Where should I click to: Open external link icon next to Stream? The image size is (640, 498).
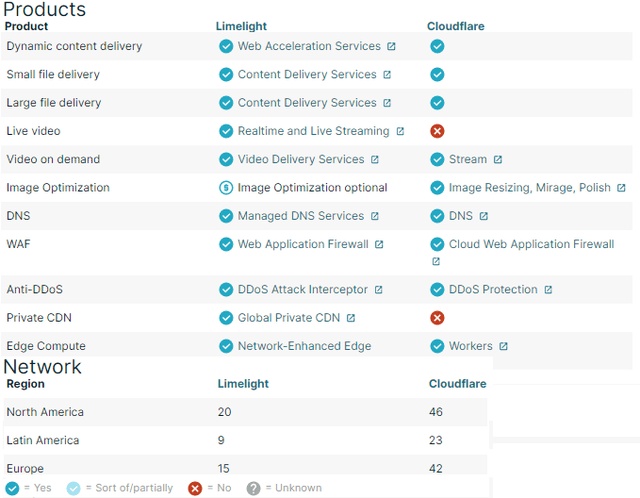498,159
